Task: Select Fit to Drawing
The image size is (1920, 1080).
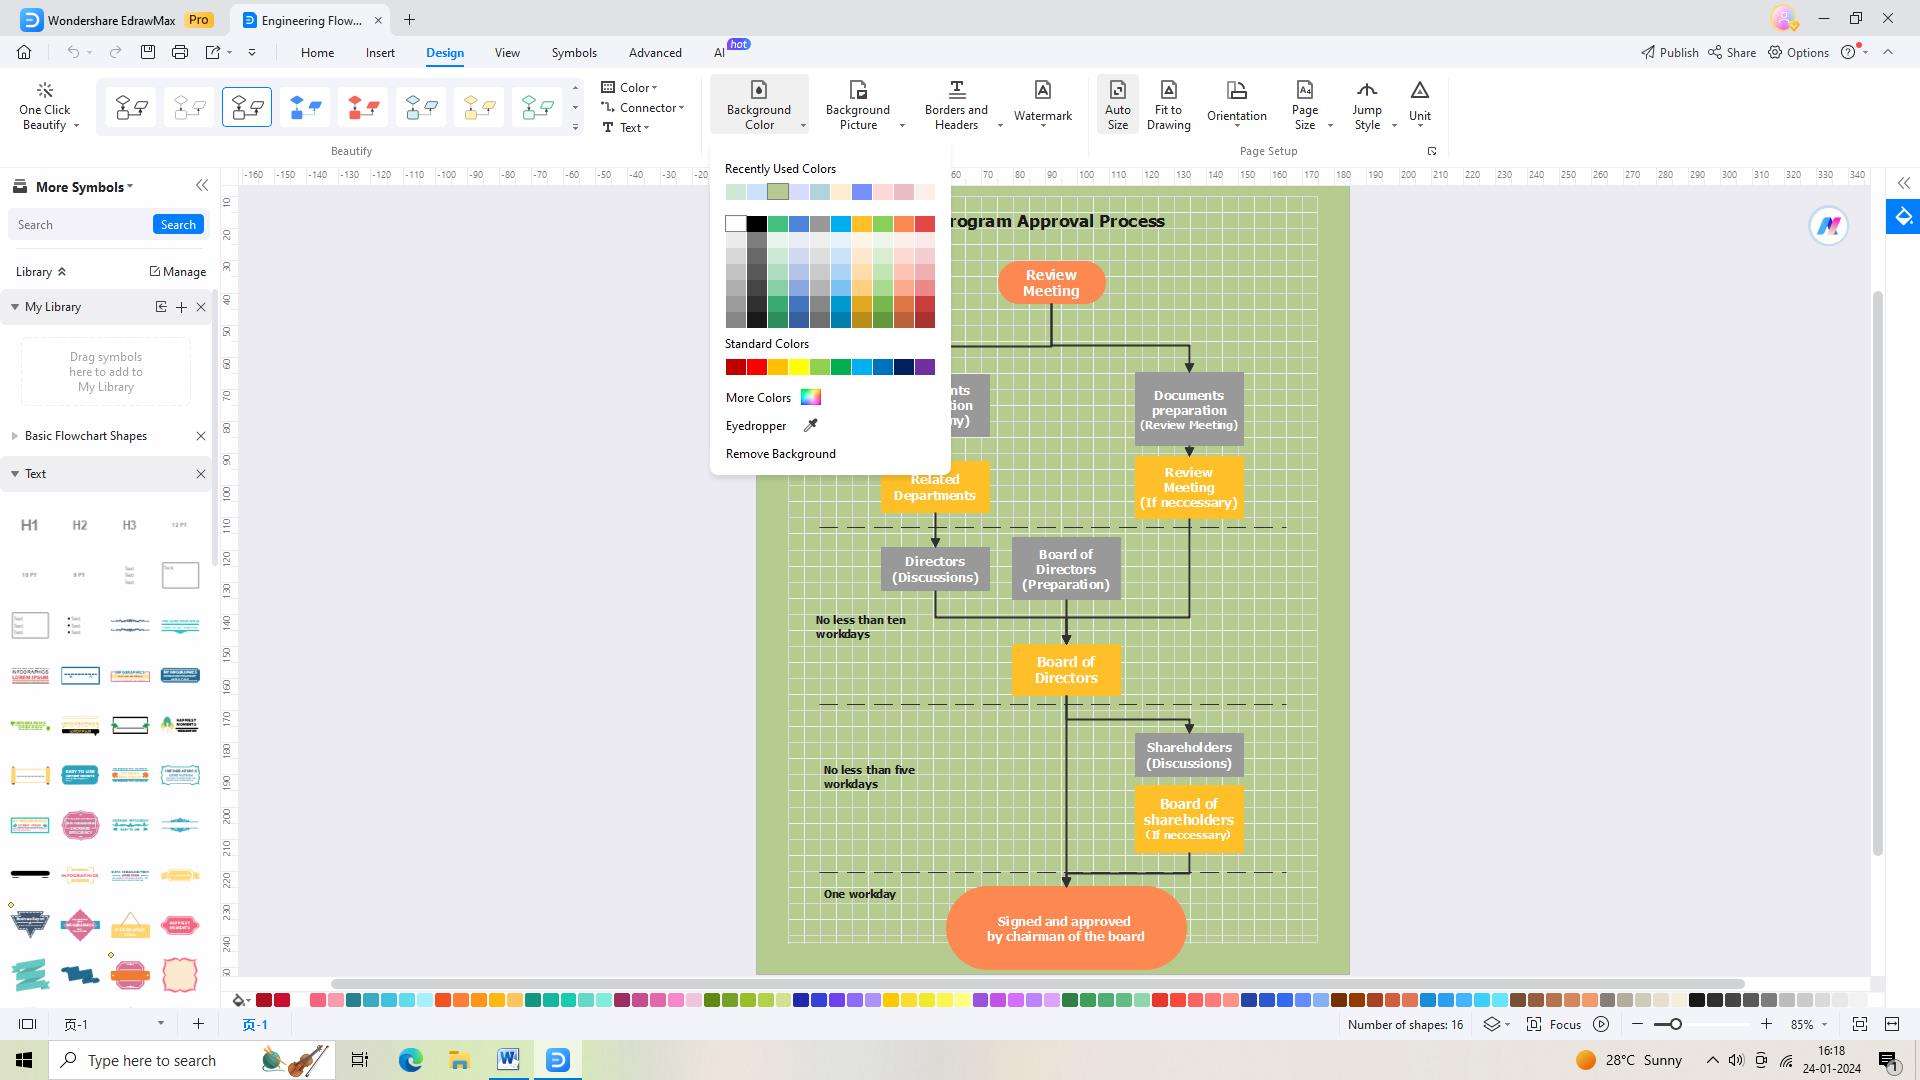Action: point(1168,105)
